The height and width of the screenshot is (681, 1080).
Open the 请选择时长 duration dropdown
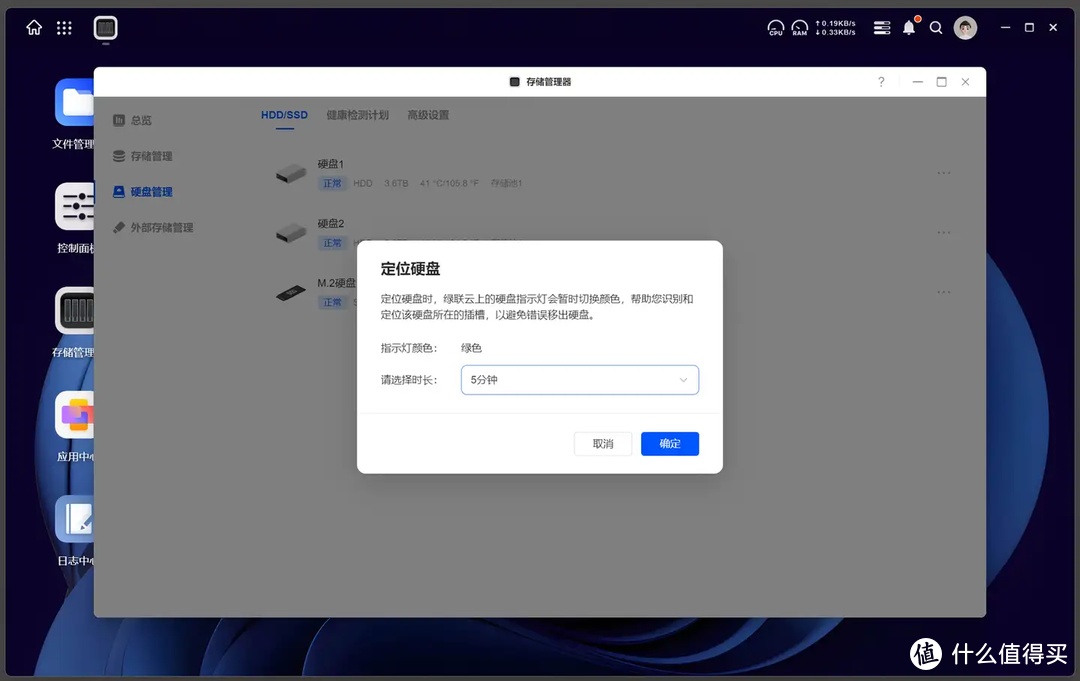coord(580,380)
